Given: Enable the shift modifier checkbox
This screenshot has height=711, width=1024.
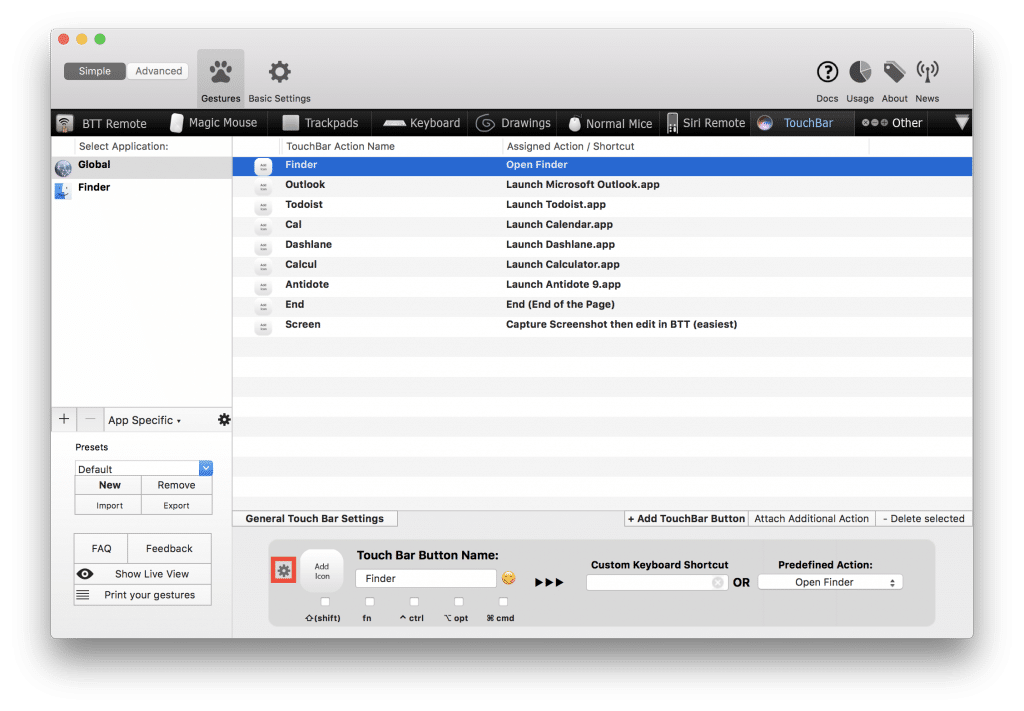Looking at the screenshot, I should pos(325,602).
